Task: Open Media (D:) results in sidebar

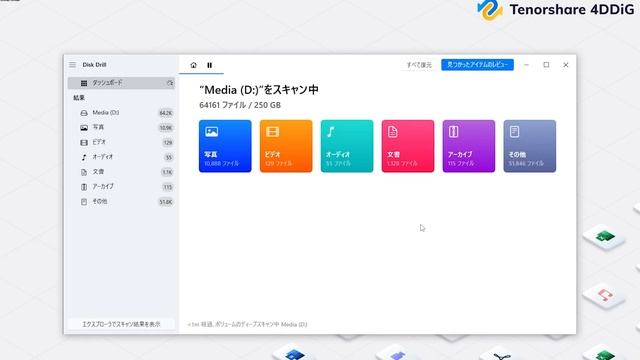Action: point(121,113)
